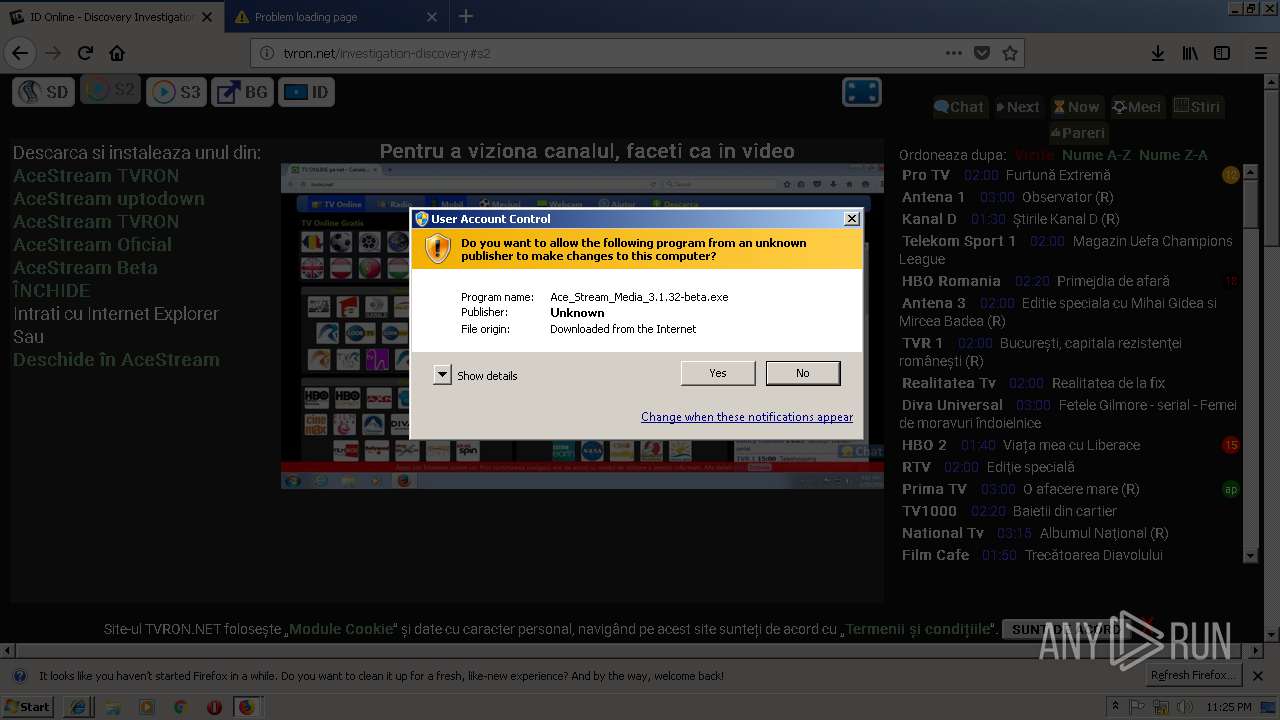Switch to the 'Problem loading page' tab
Image resolution: width=1280 pixels, height=720 pixels.
pyautogui.click(x=336, y=17)
